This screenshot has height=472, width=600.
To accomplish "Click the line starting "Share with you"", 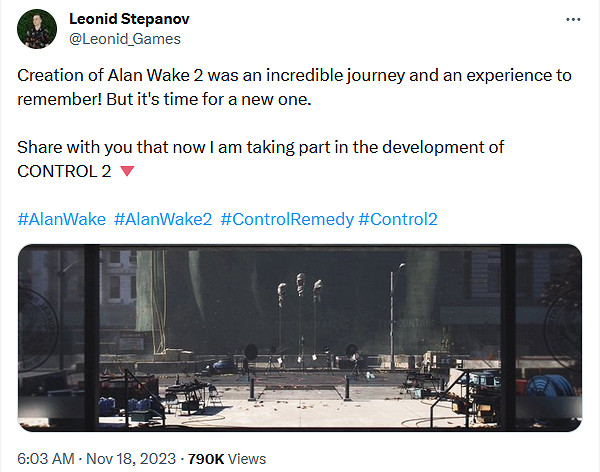I will pyautogui.click(x=260, y=148).
